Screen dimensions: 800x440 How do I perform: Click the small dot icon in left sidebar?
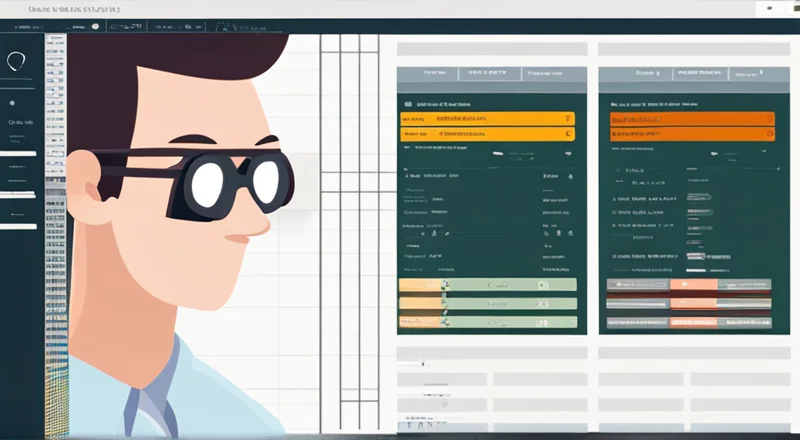(x=12, y=102)
